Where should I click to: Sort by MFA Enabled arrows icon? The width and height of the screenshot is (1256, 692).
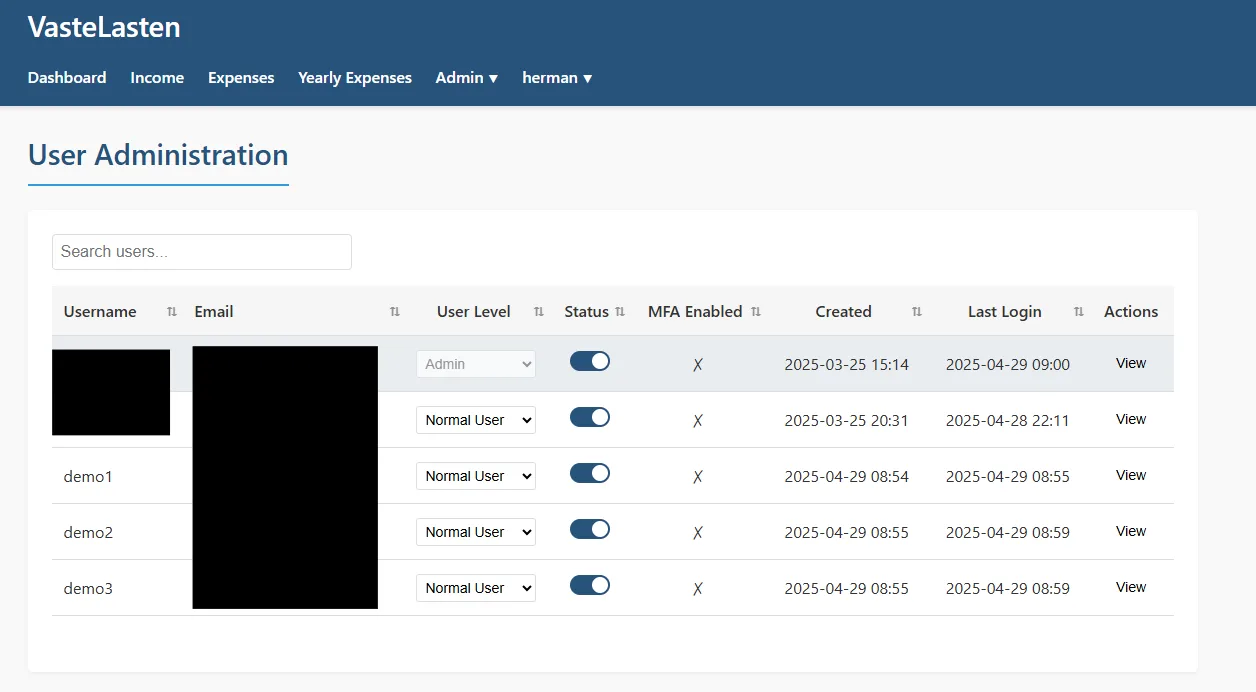(756, 312)
